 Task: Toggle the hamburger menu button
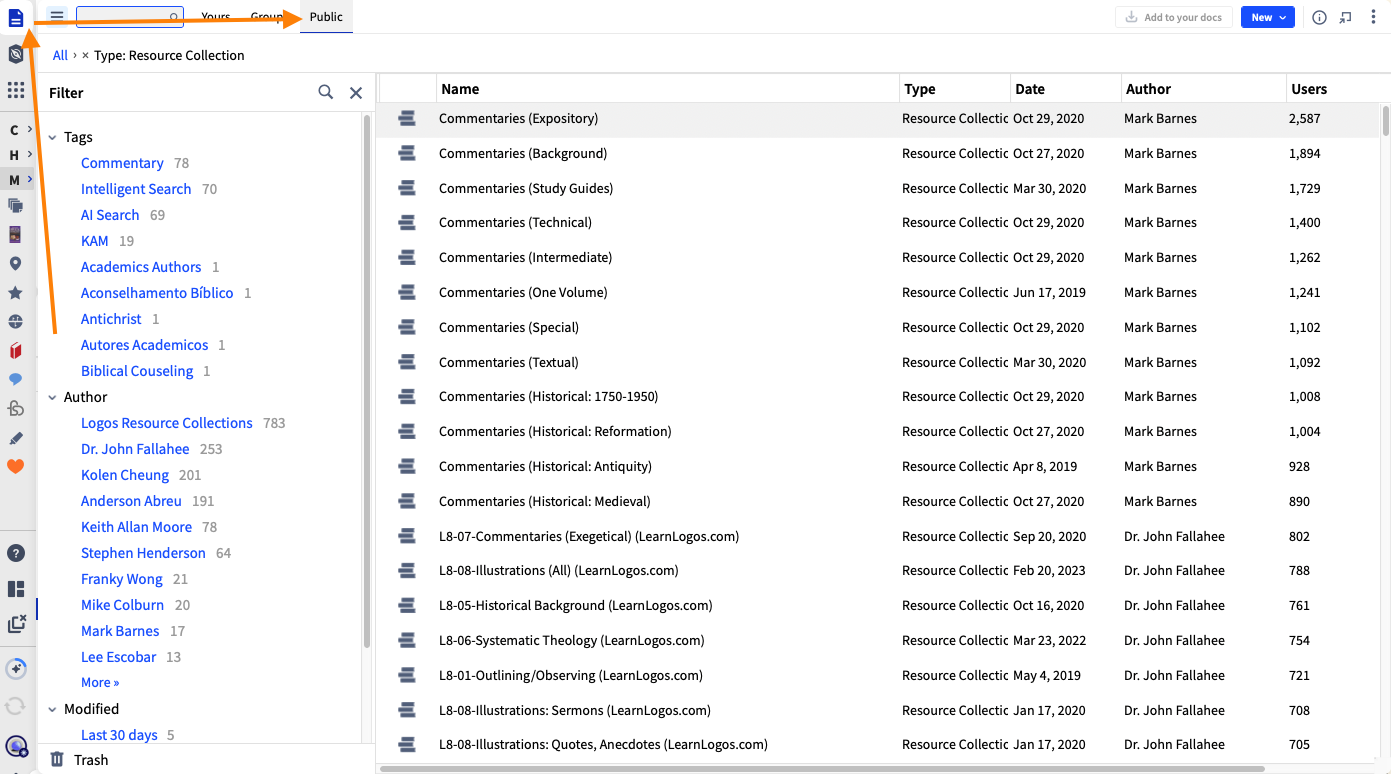click(57, 17)
